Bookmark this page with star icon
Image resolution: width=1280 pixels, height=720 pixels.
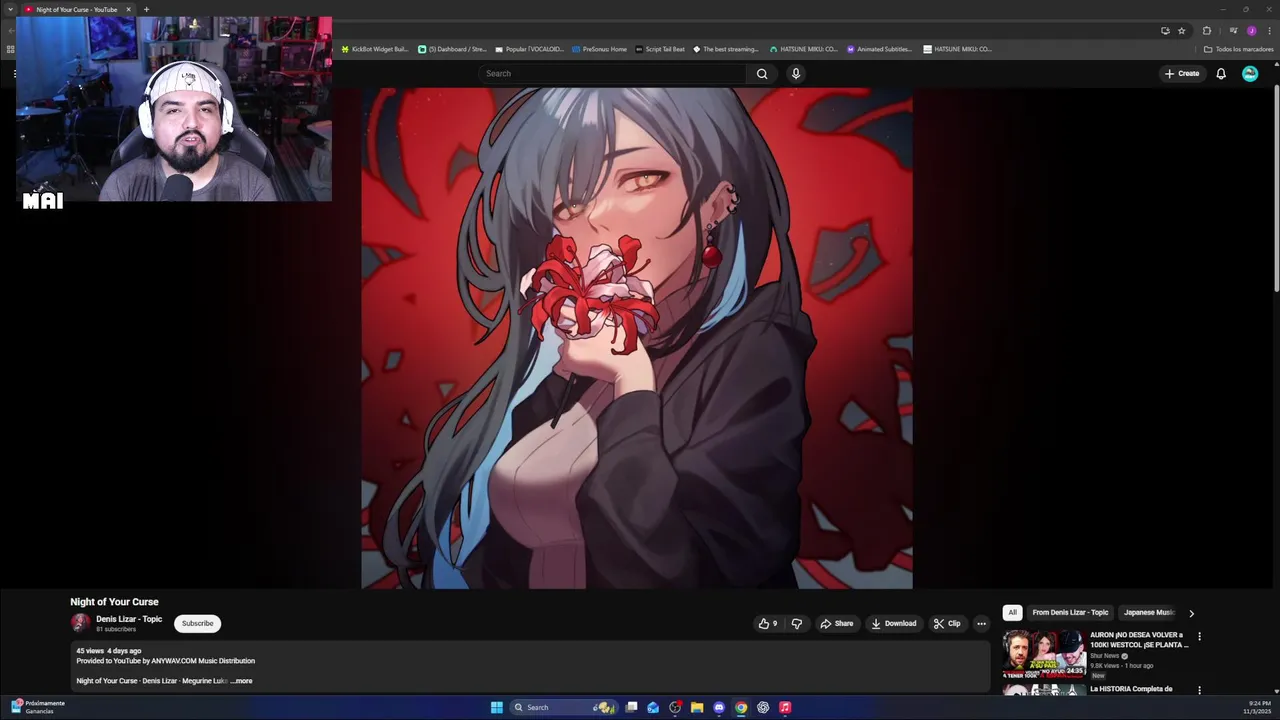(x=1181, y=31)
